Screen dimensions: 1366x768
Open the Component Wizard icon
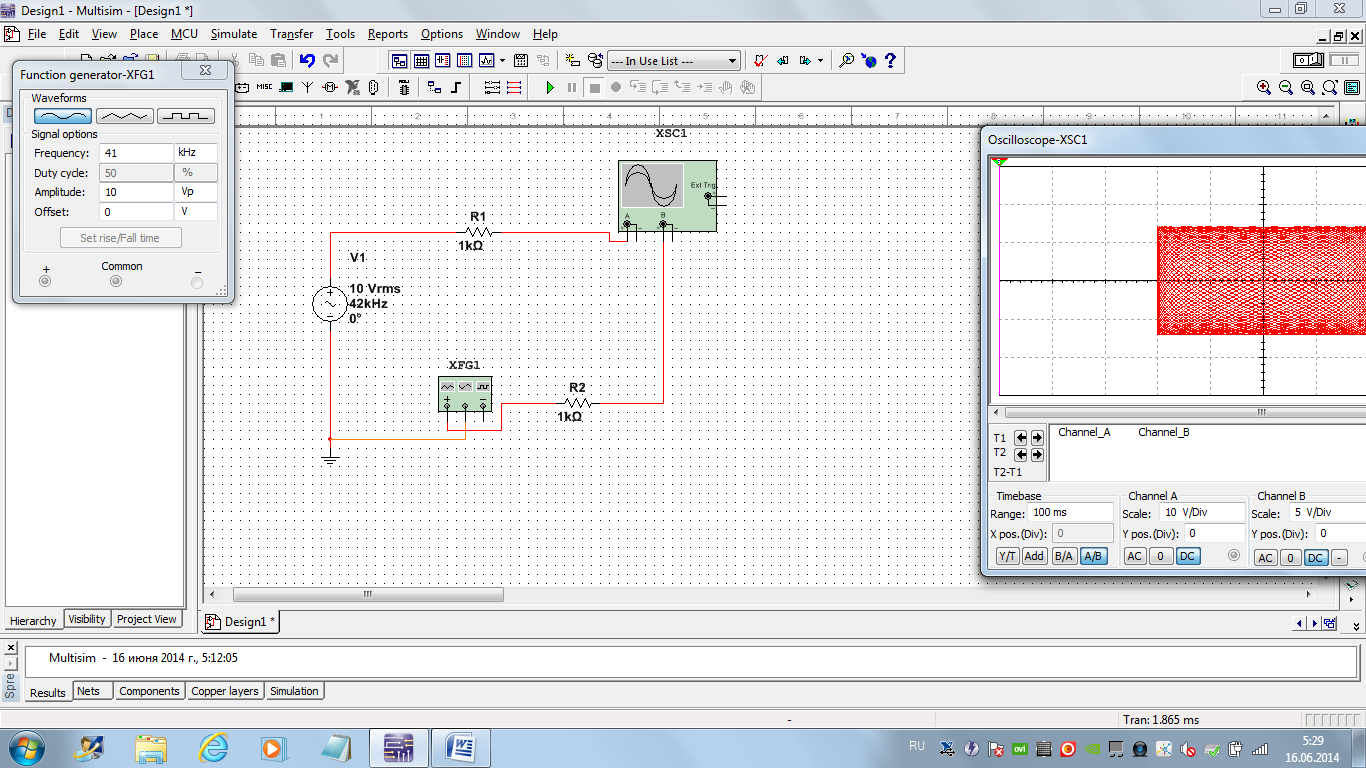[572, 61]
